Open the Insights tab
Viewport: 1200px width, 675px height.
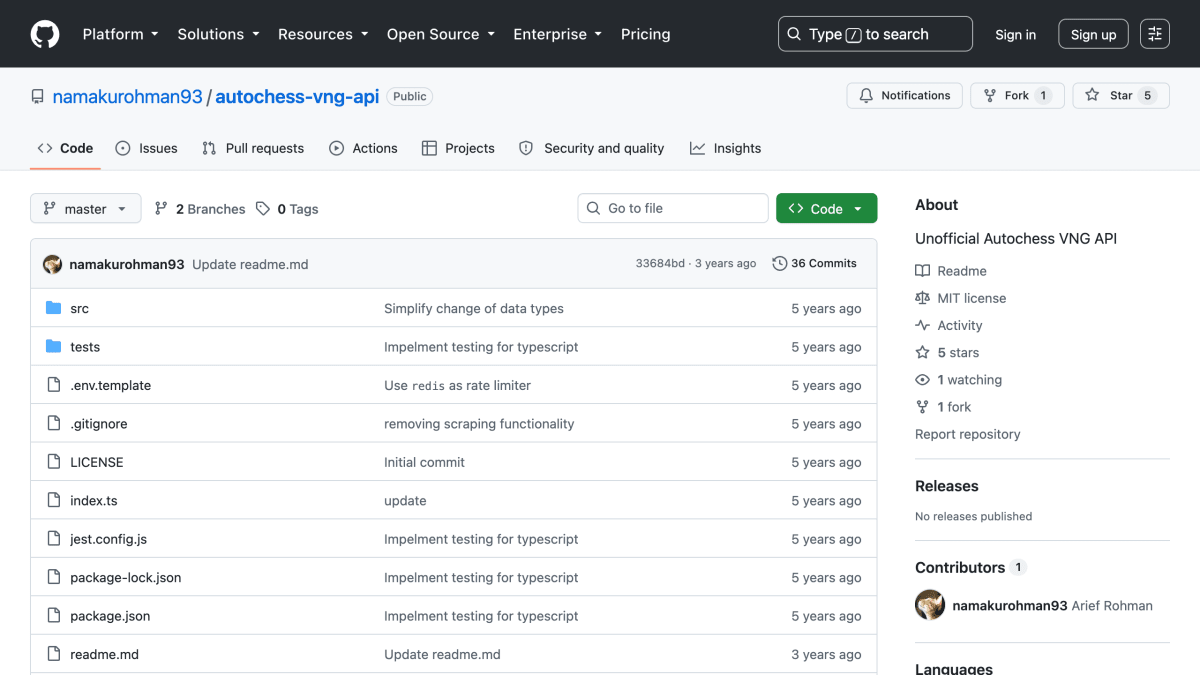pyautogui.click(x=725, y=148)
